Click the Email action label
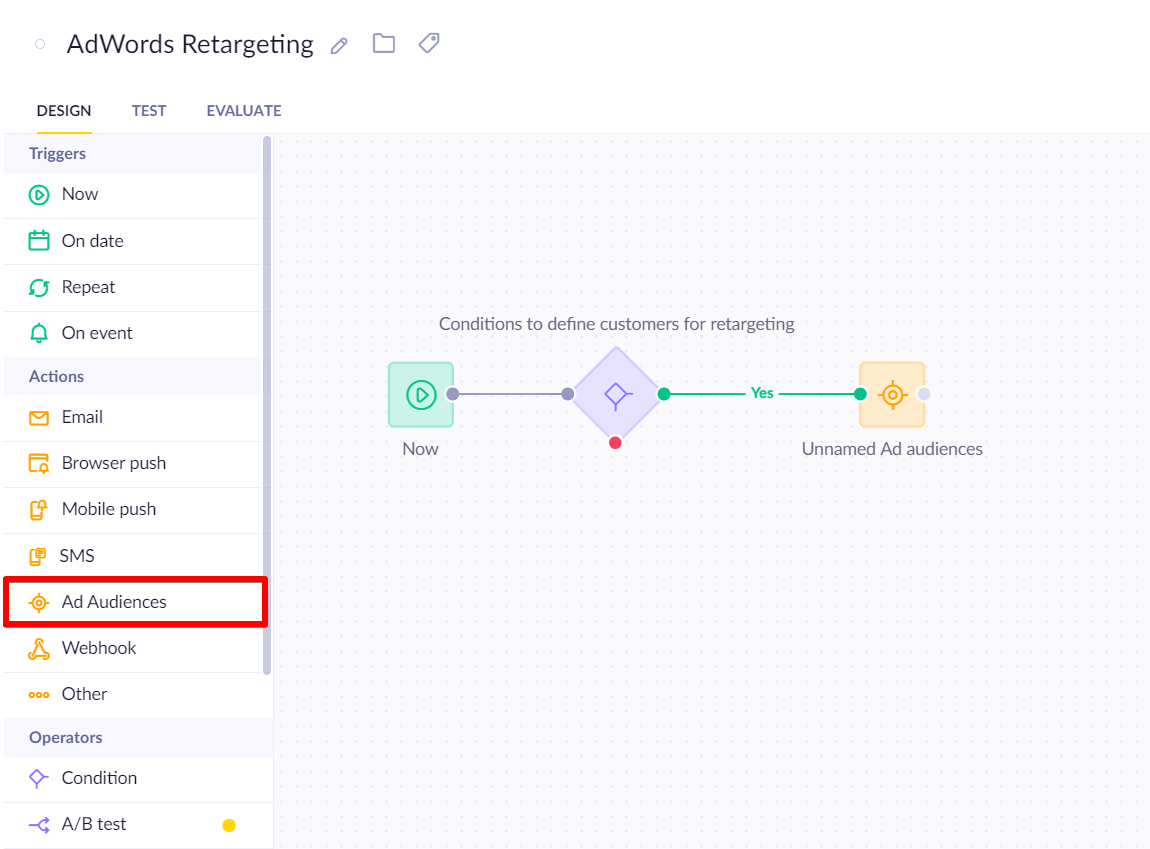The height and width of the screenshot is (849, 1150). coord(82,417)
